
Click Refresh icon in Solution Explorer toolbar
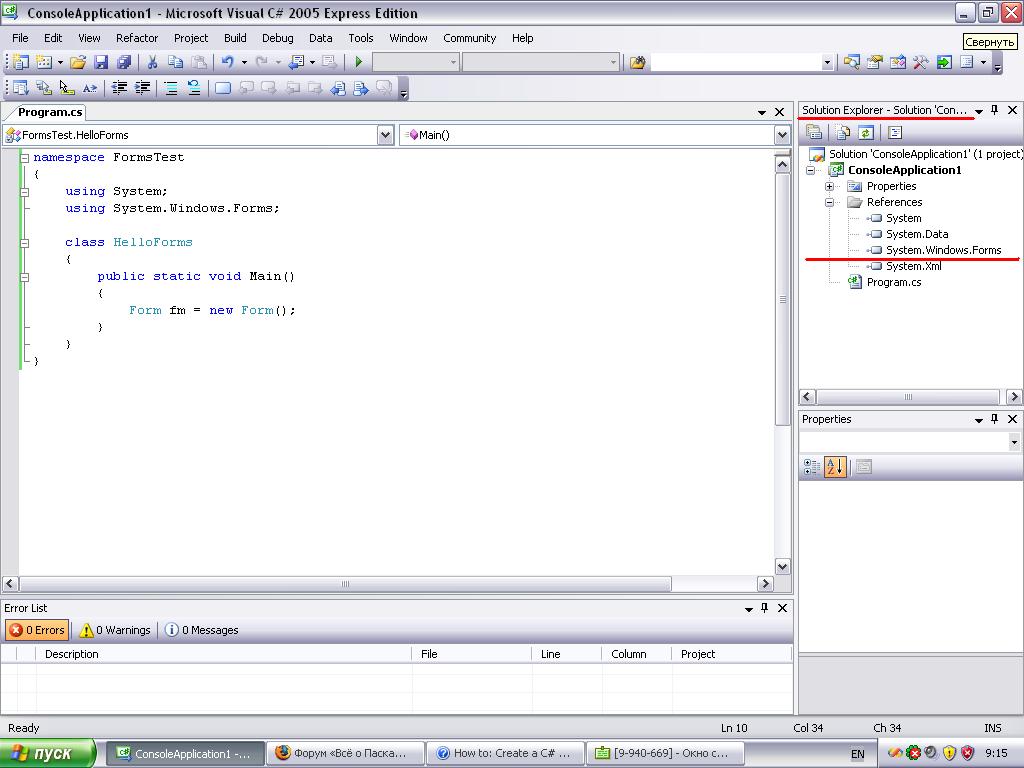point(866,132)
